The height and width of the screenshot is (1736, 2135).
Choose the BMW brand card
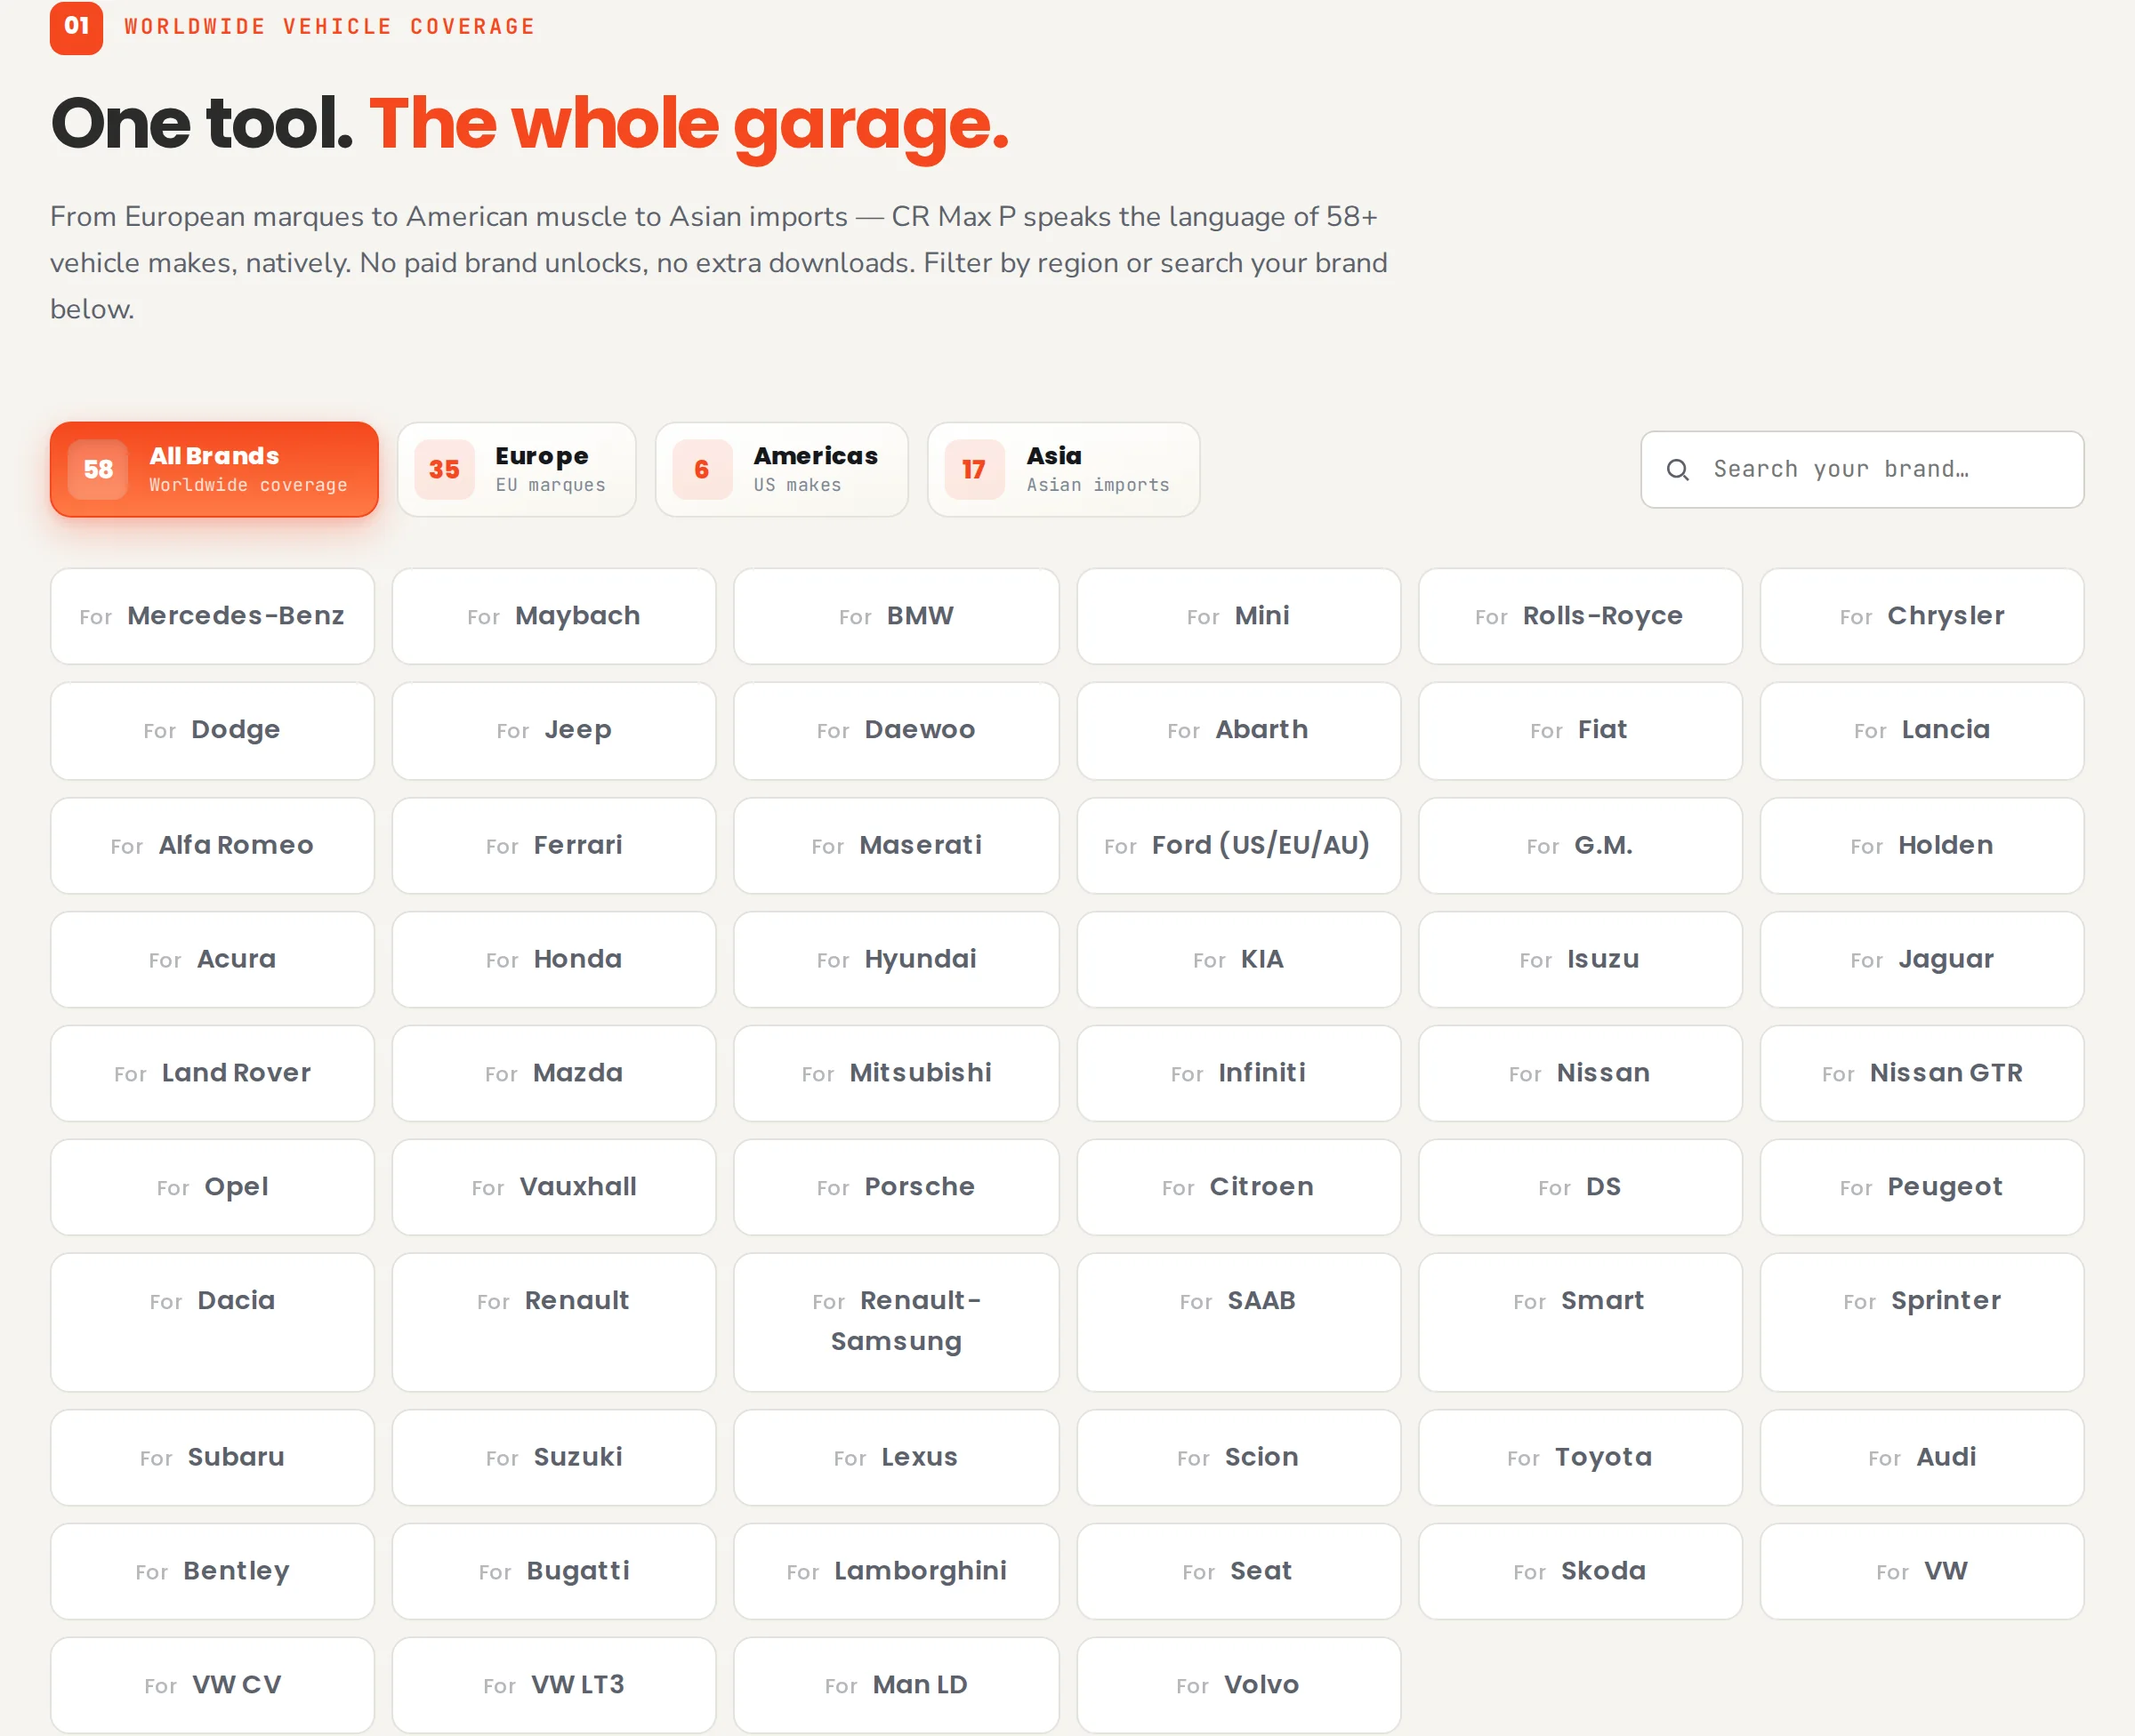[x=896, y=616]
